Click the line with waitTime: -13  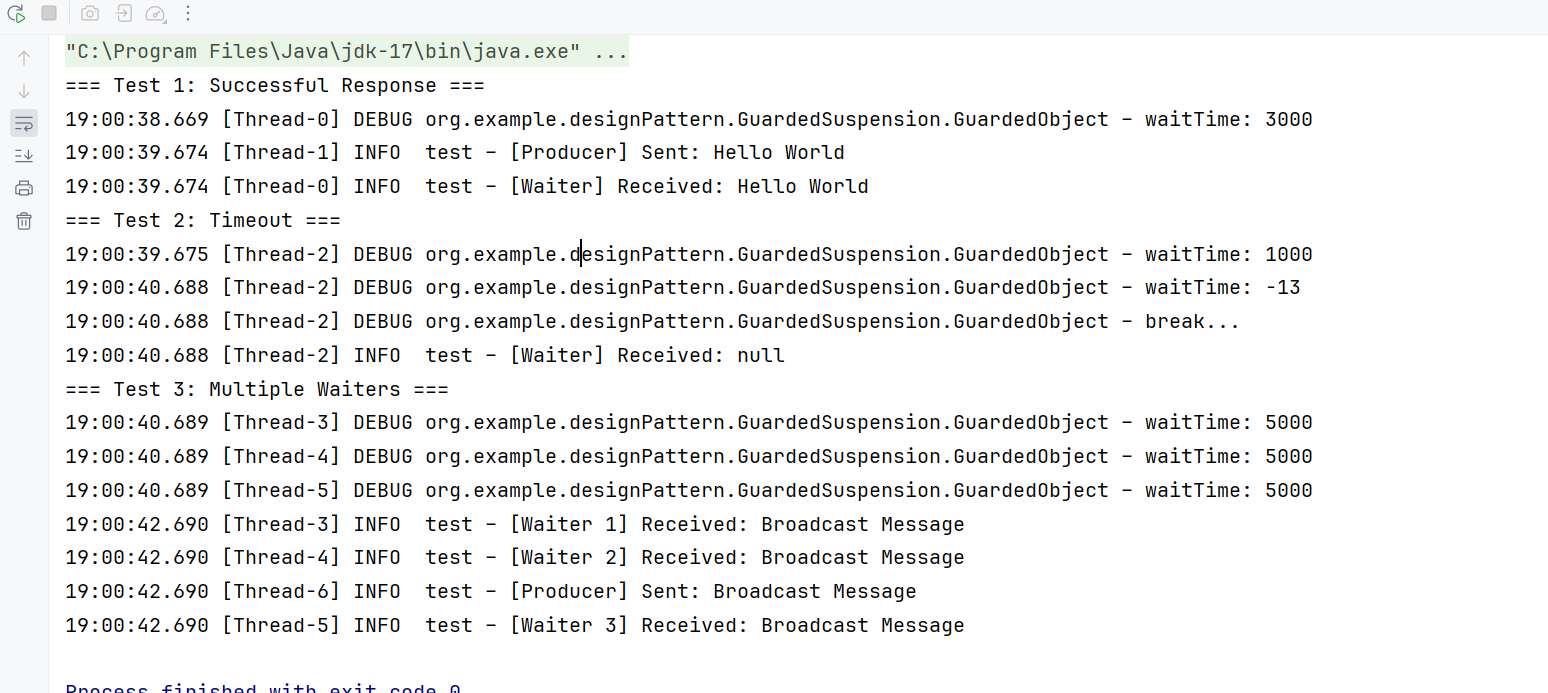coord(683,287)
